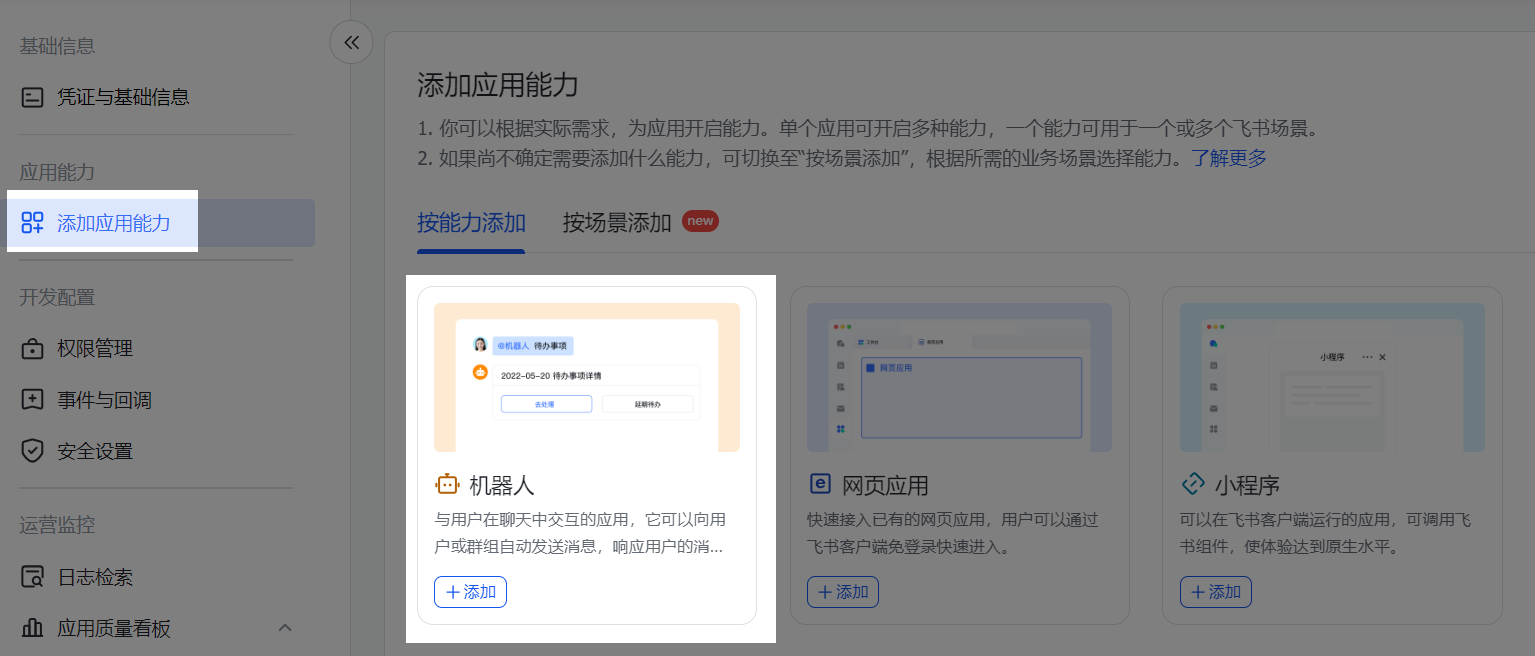Click the 机器人 card title

502,486
